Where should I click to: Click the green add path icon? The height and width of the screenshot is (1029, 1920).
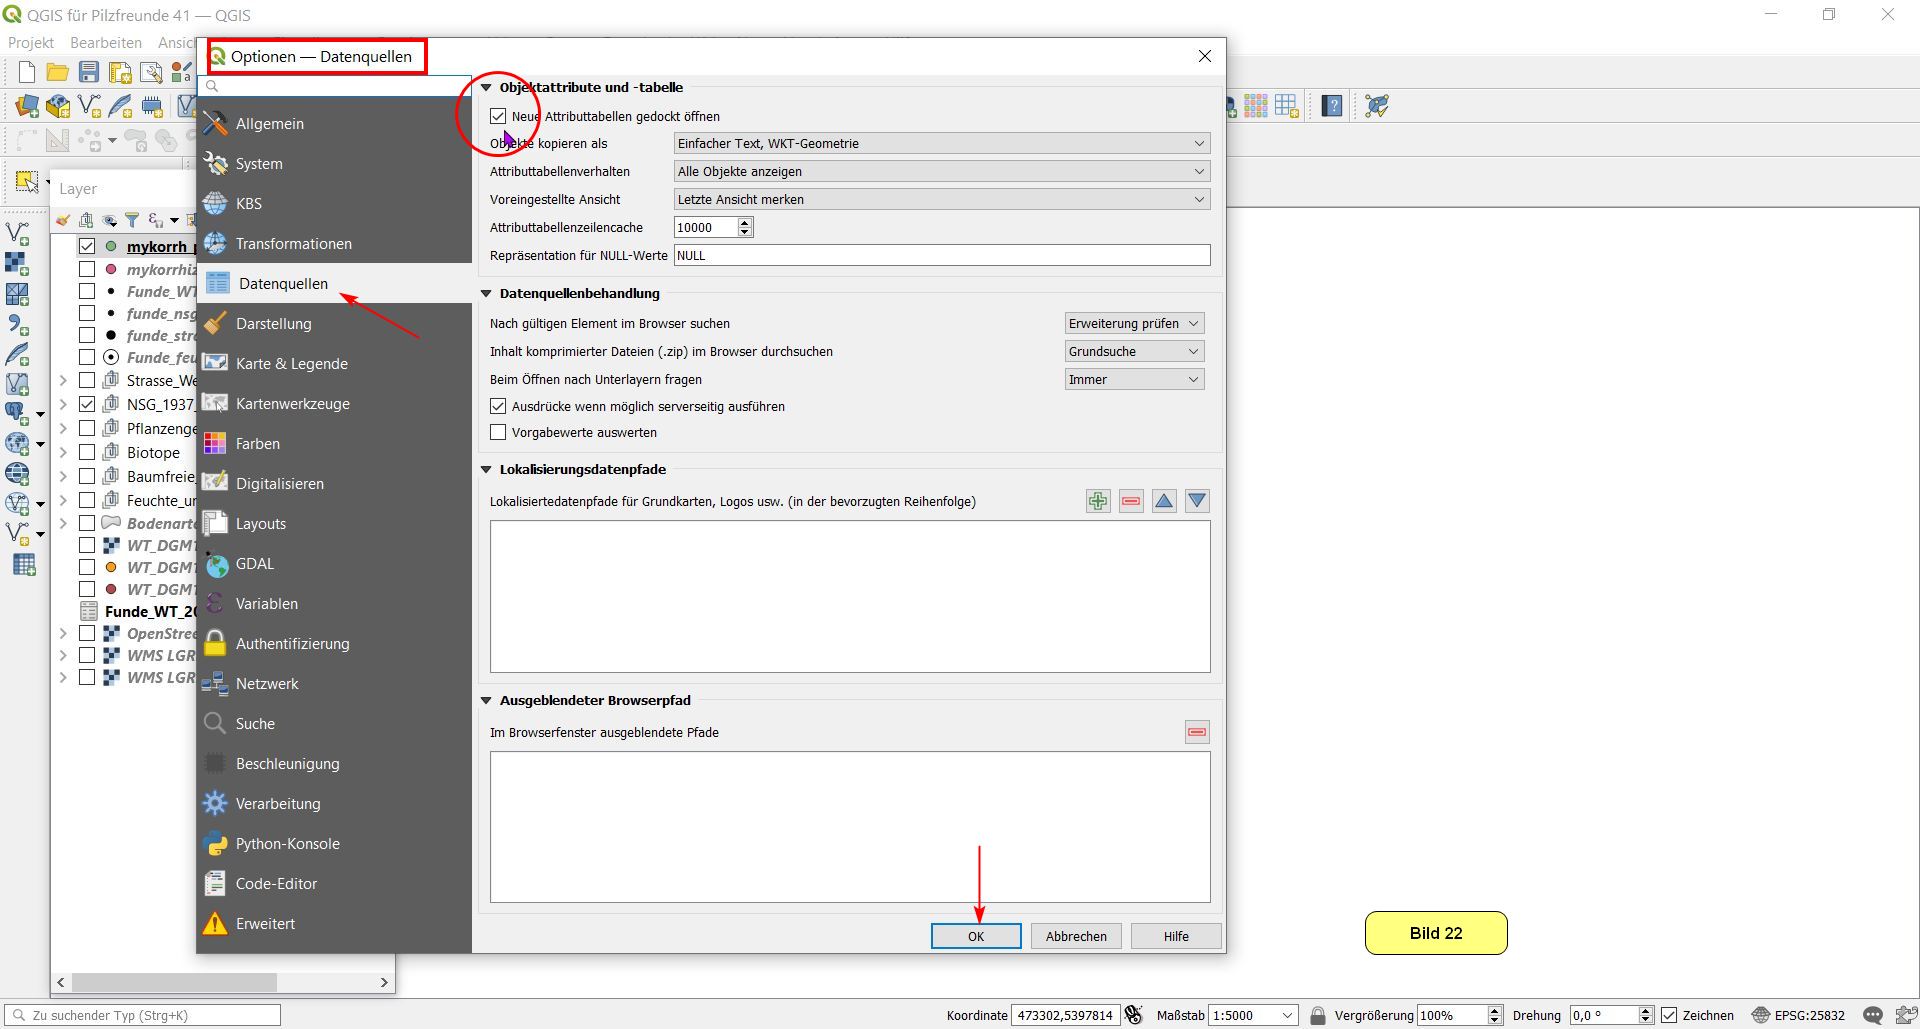(x=1098, y=501)
